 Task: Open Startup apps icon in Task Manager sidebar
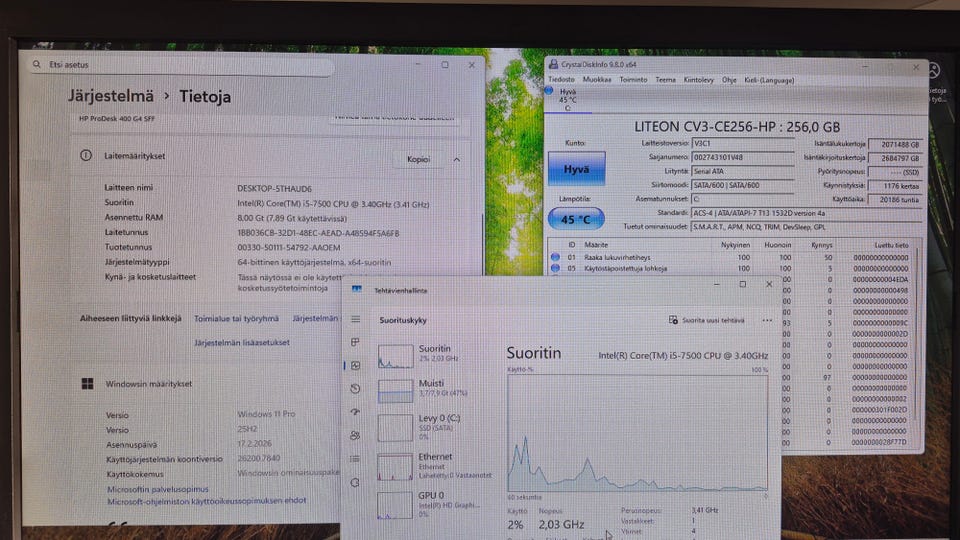[x=355, y=412]
